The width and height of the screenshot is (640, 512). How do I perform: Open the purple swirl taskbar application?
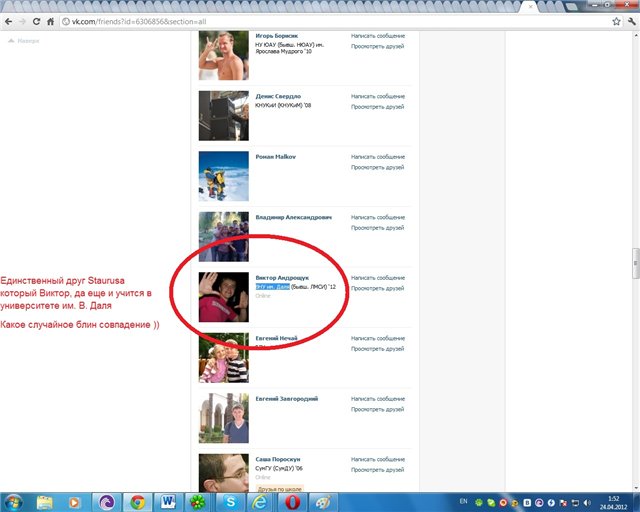coord(107,502)
